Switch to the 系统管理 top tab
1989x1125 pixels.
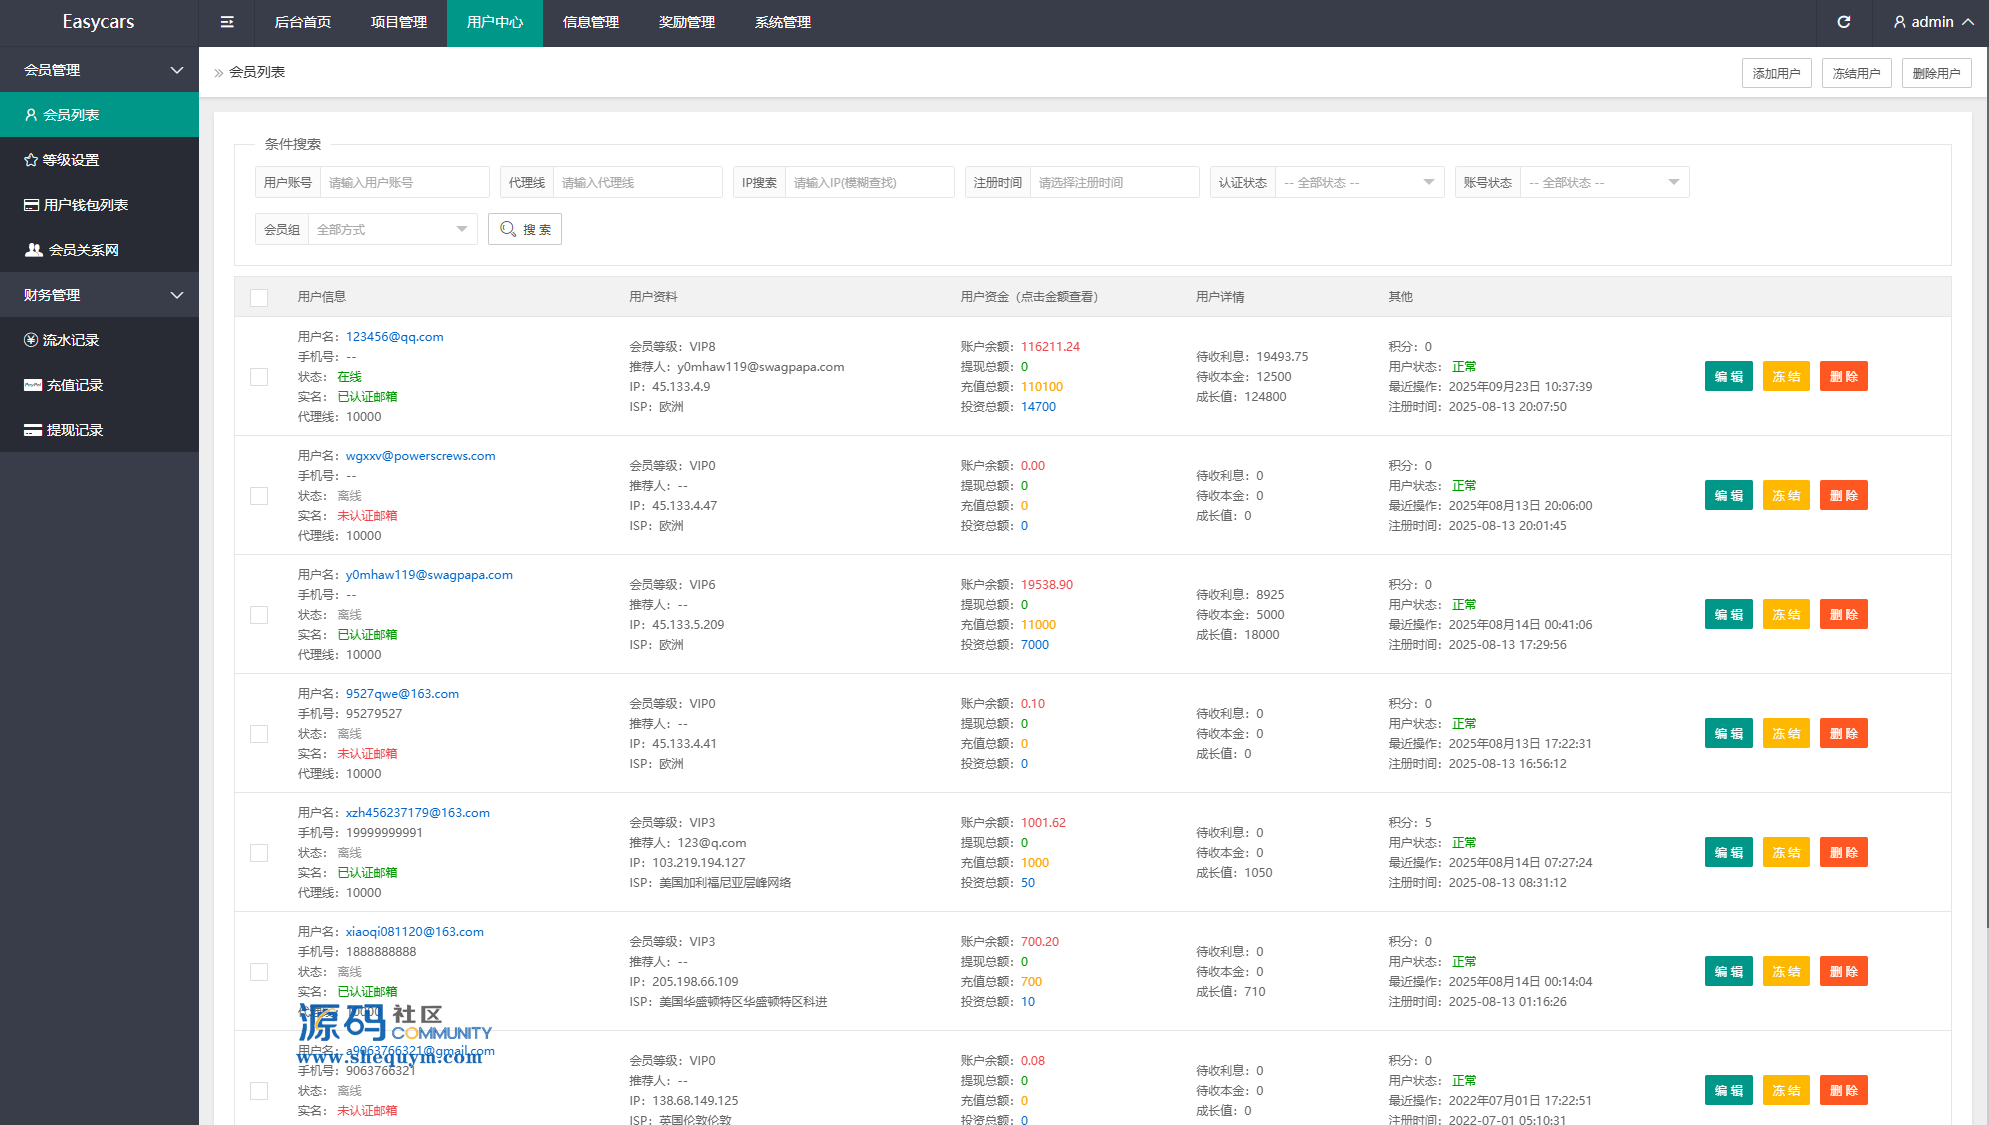pyautogui.click(x=783, y=22)
